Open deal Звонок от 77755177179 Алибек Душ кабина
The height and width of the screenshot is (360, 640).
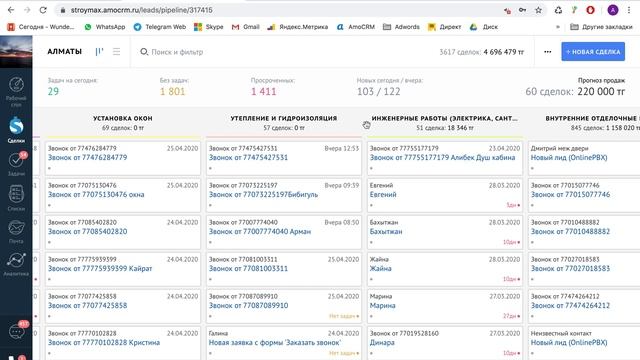click(x=442, y=158)
